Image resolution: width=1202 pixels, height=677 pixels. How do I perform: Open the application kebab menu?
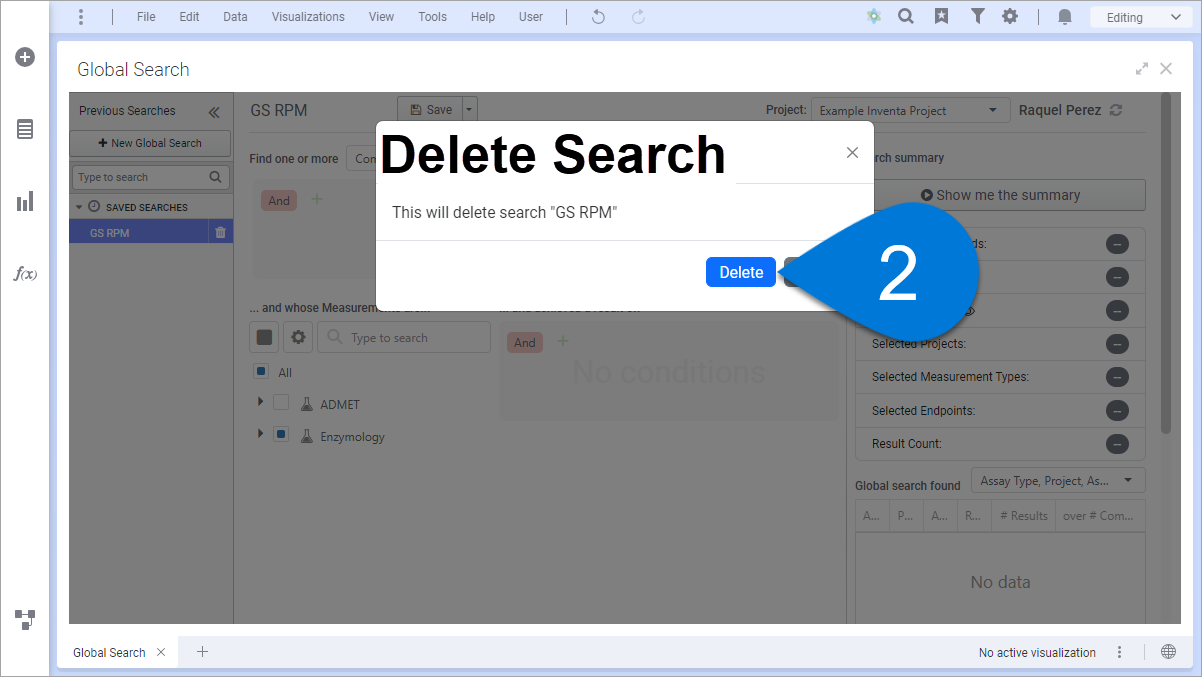(81, 17)
